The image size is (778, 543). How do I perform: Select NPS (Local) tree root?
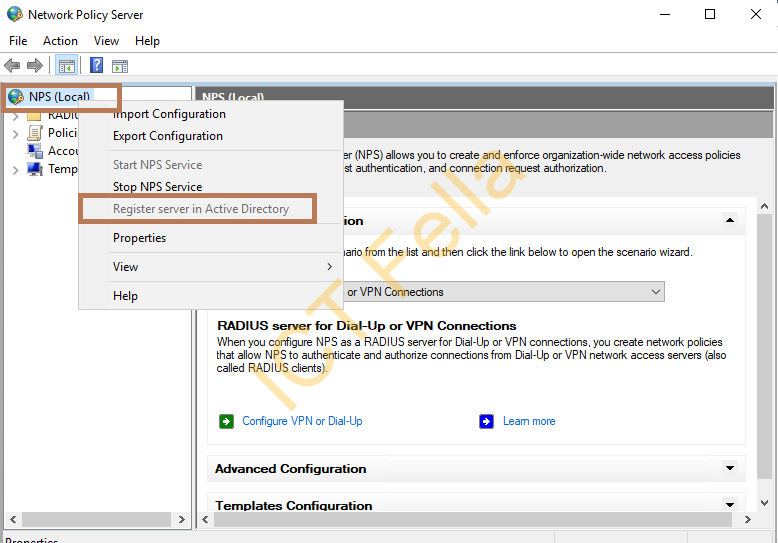pos(60,96)
